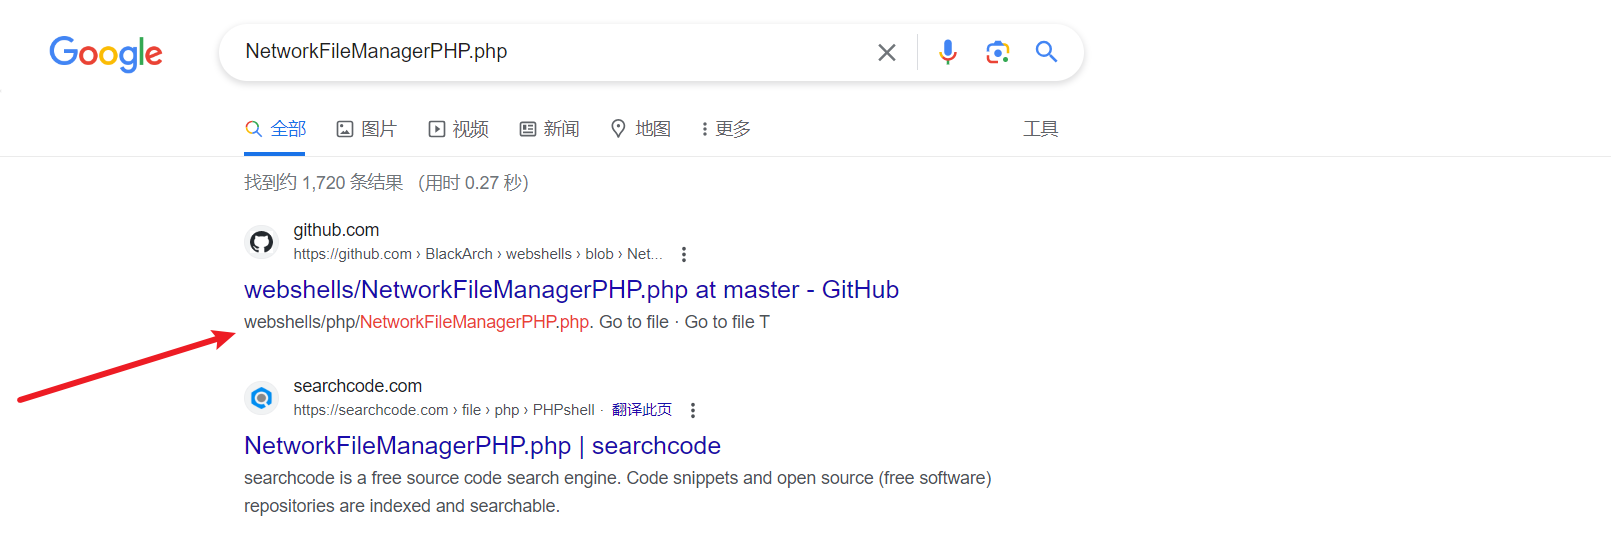The height and width of the screenshot is (545, 1611).
Task: Click the magnifying glass search button
Action: [x=1046, y=52]
